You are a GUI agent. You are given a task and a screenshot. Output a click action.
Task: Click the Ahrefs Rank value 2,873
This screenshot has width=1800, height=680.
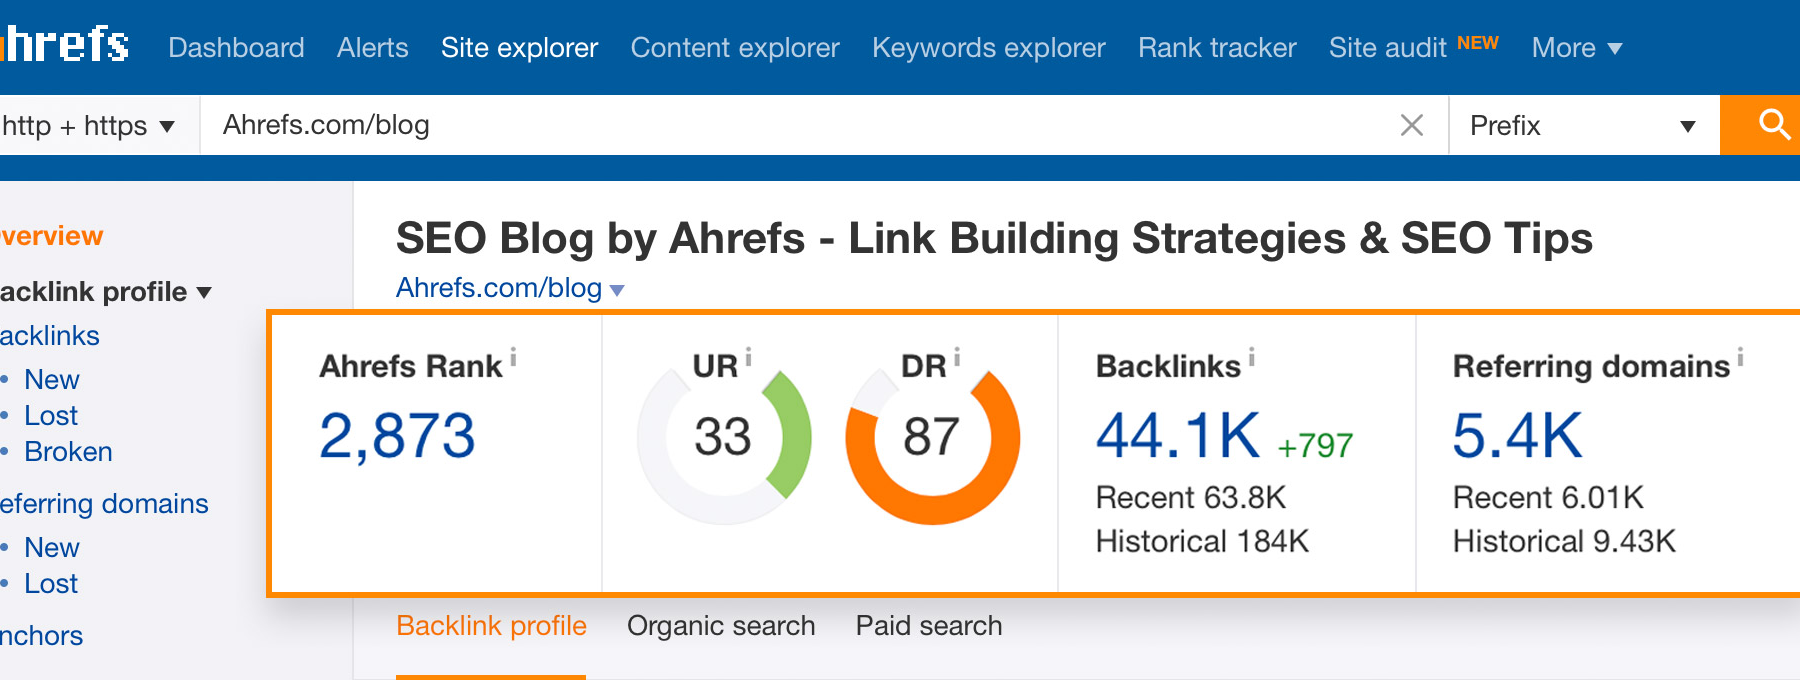pos(397,436)
